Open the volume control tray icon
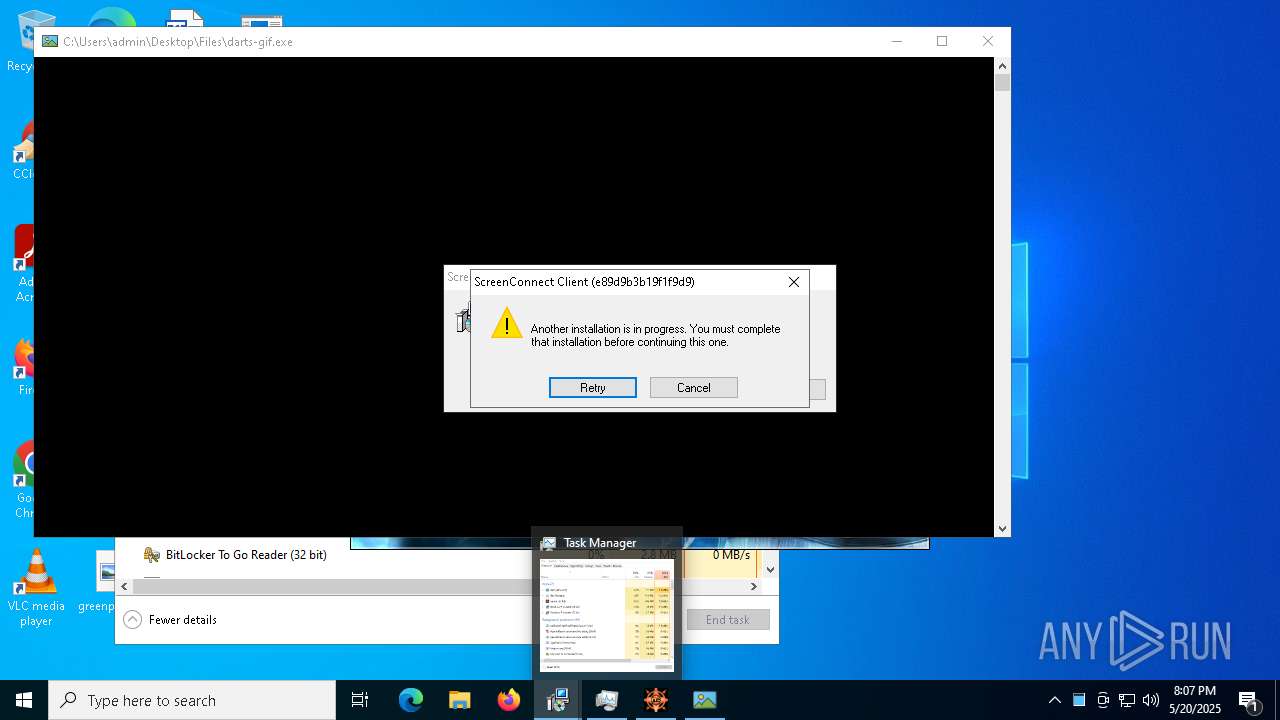The width and height of the screenshot is (1280, 720). tap(1151, 700)
